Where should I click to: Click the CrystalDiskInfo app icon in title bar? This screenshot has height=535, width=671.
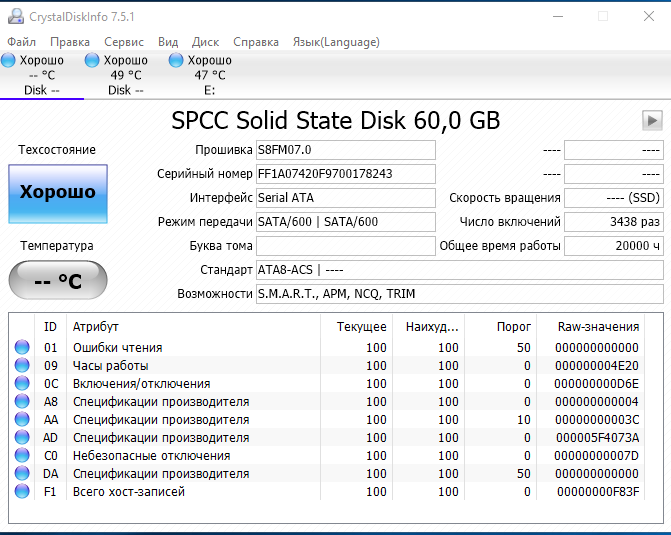[x=14, y=15]
